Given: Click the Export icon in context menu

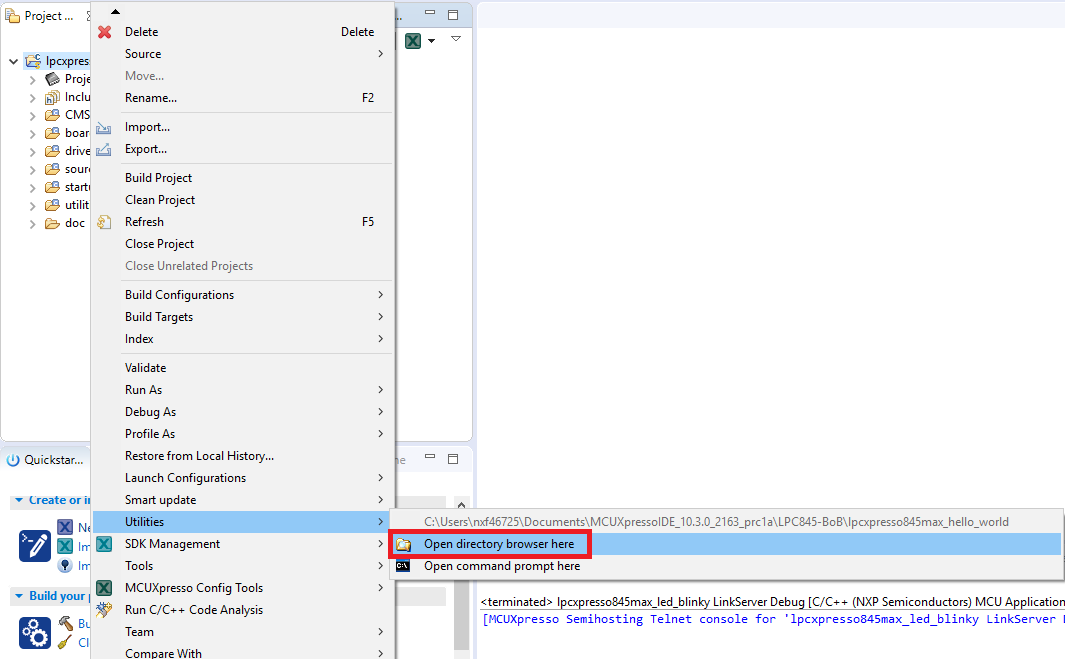Looking at the screenshot, I should coord(104,150).
